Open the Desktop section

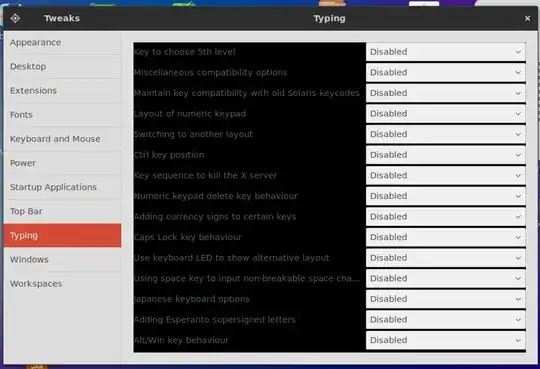pyautogui.click(x=62, y=66)
